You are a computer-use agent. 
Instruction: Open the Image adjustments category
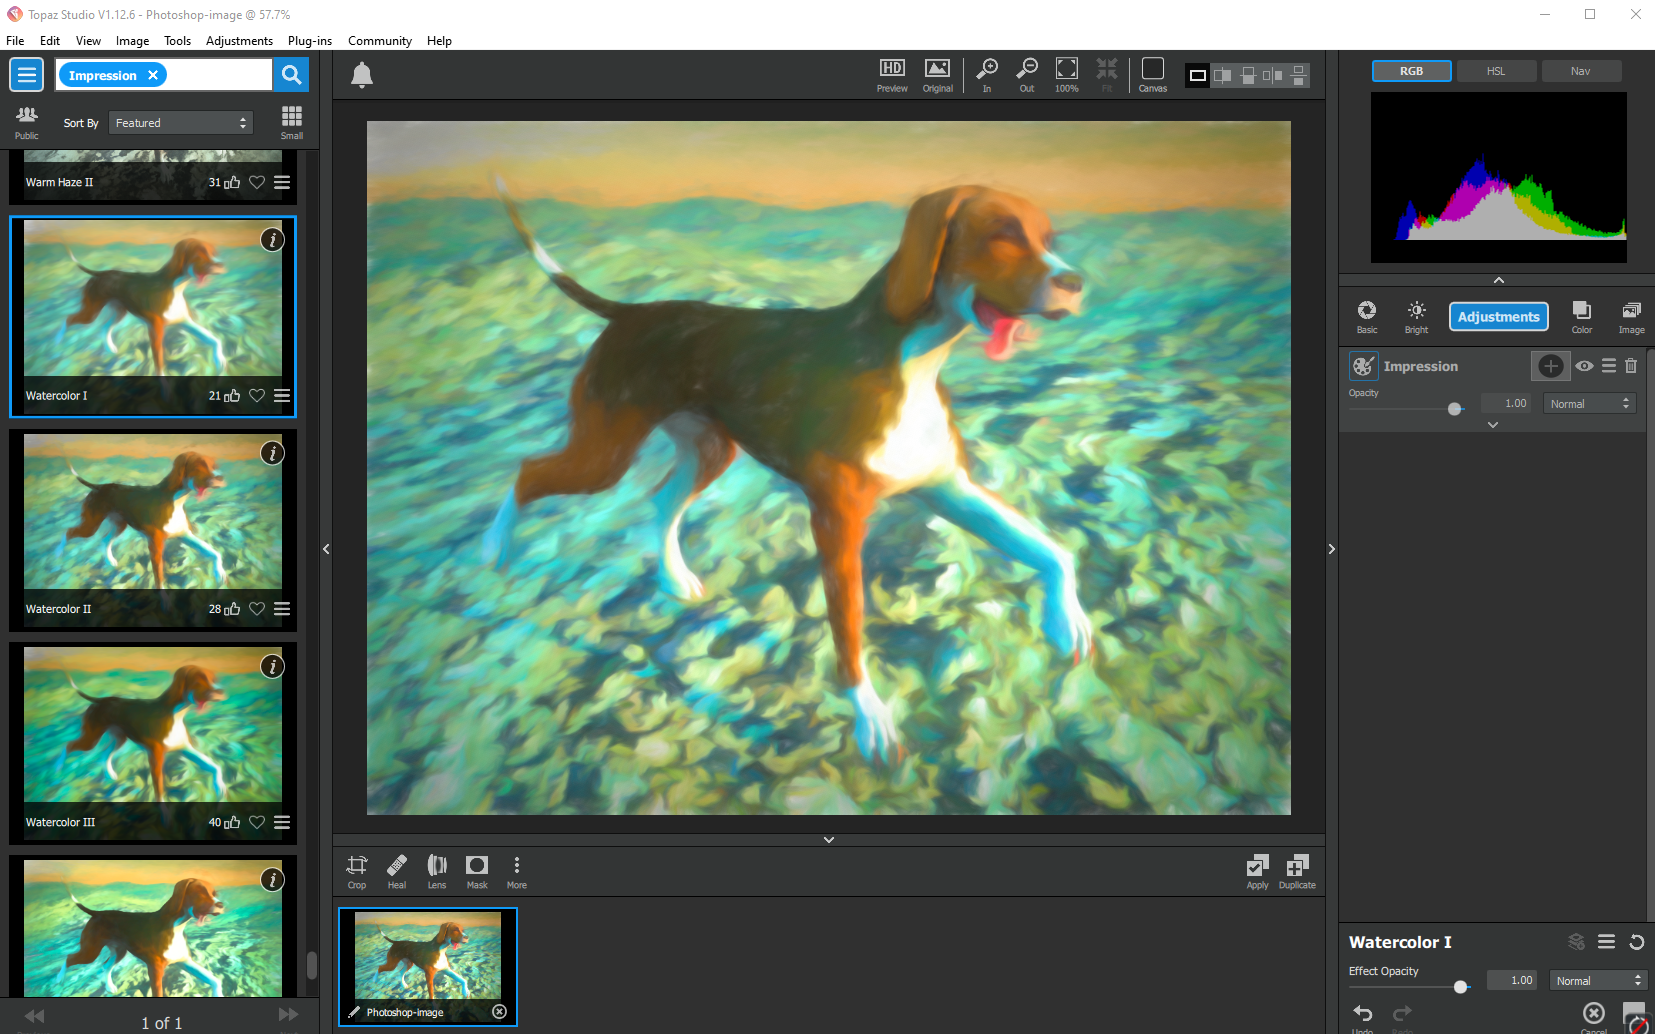click(x=1632, y=317)
